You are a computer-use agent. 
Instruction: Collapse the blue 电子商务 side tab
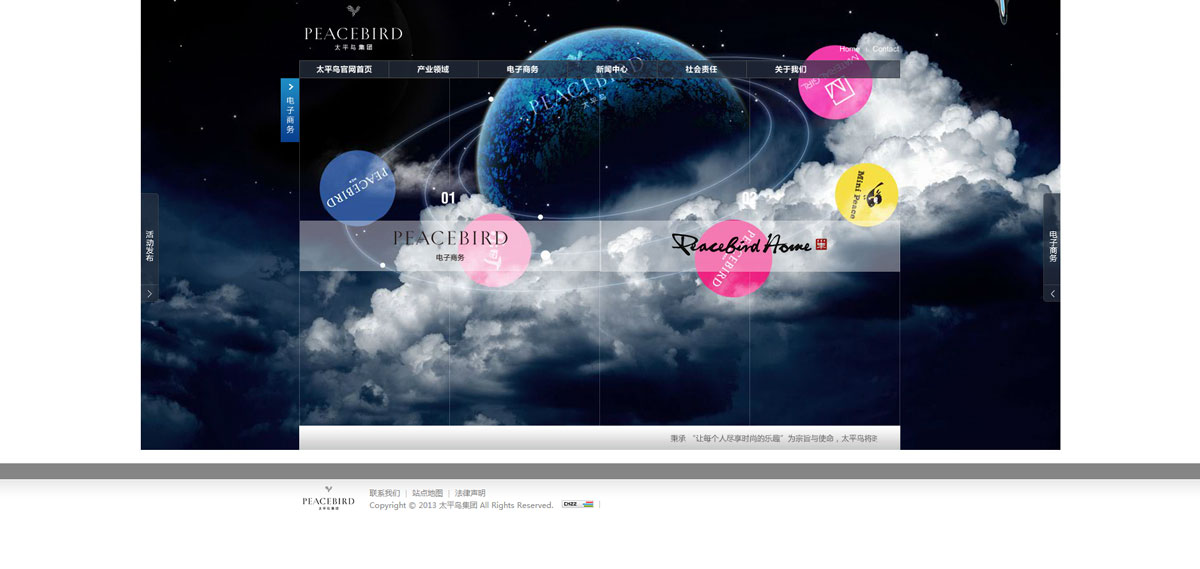coord(290,88)
